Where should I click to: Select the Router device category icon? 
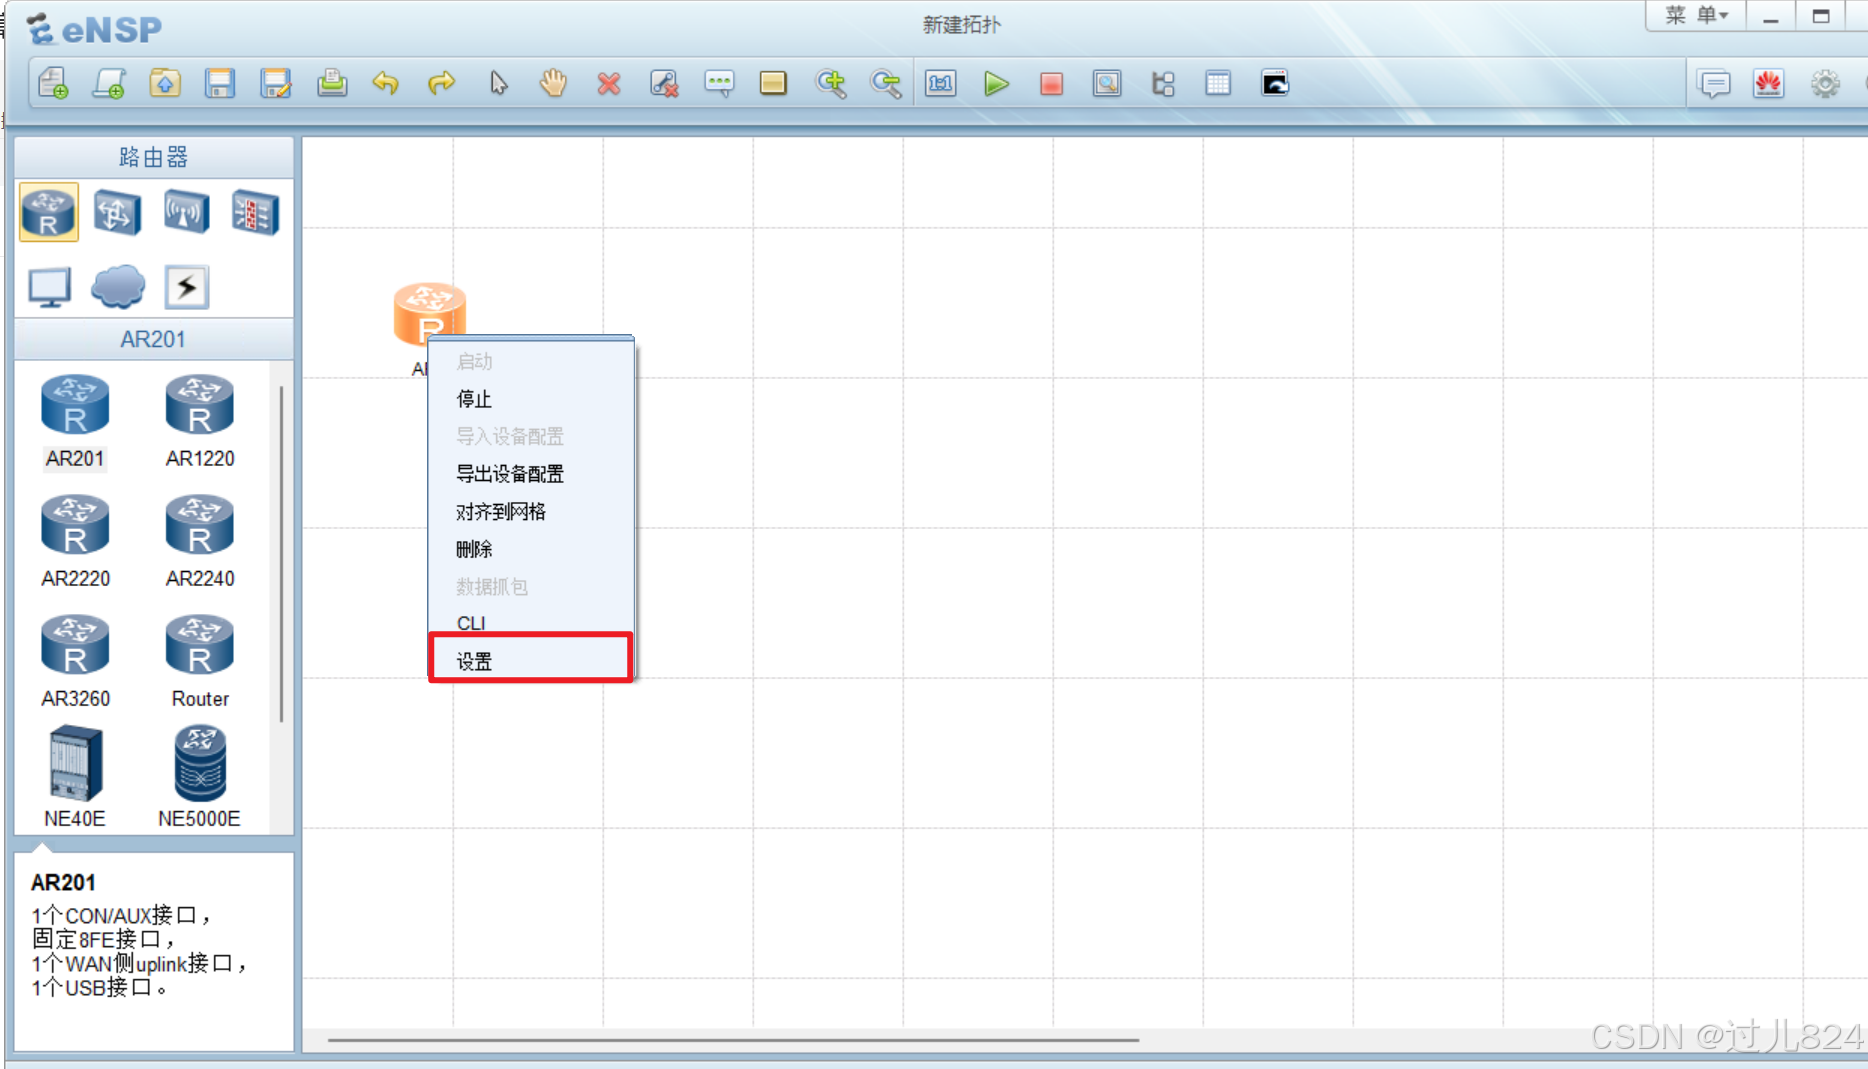tap(47, 212)
